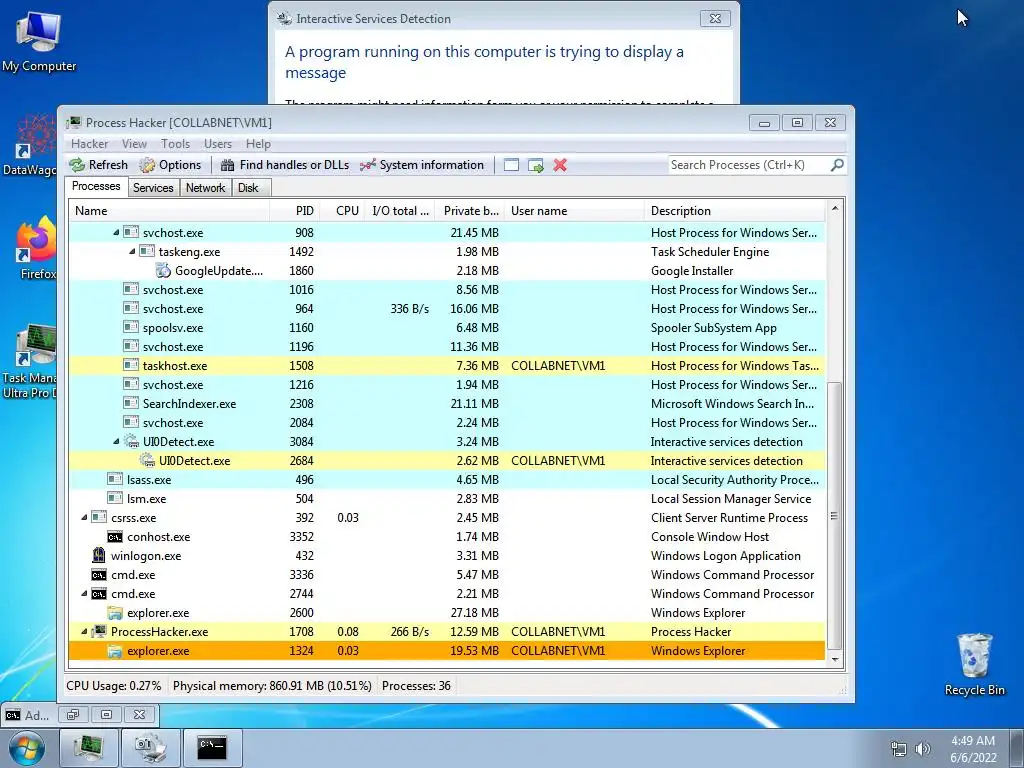Click the Find handles or DLLs binoculars icon

pos(227,165)
